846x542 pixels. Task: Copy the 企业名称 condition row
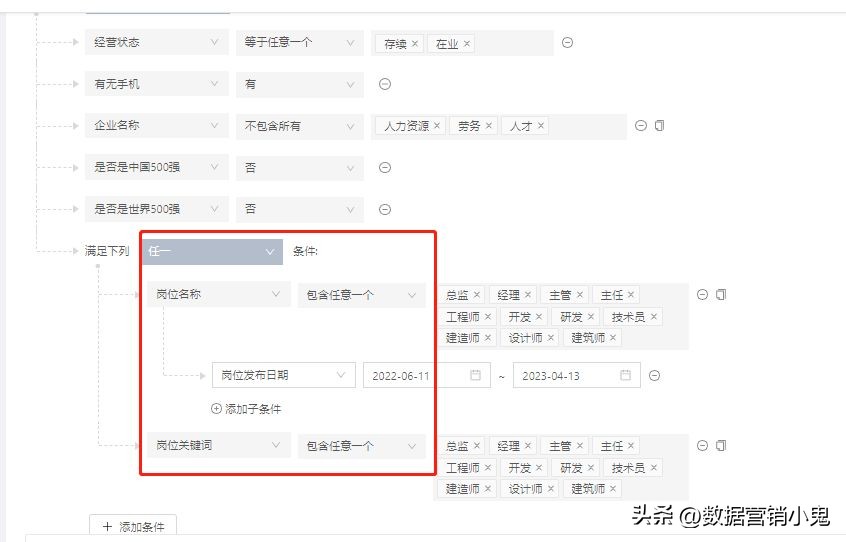(659, 126)
